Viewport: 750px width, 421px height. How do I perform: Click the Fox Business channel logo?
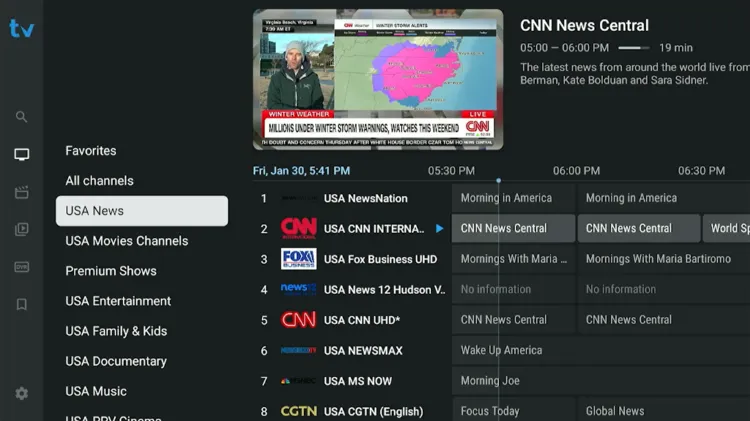(298, 259)
